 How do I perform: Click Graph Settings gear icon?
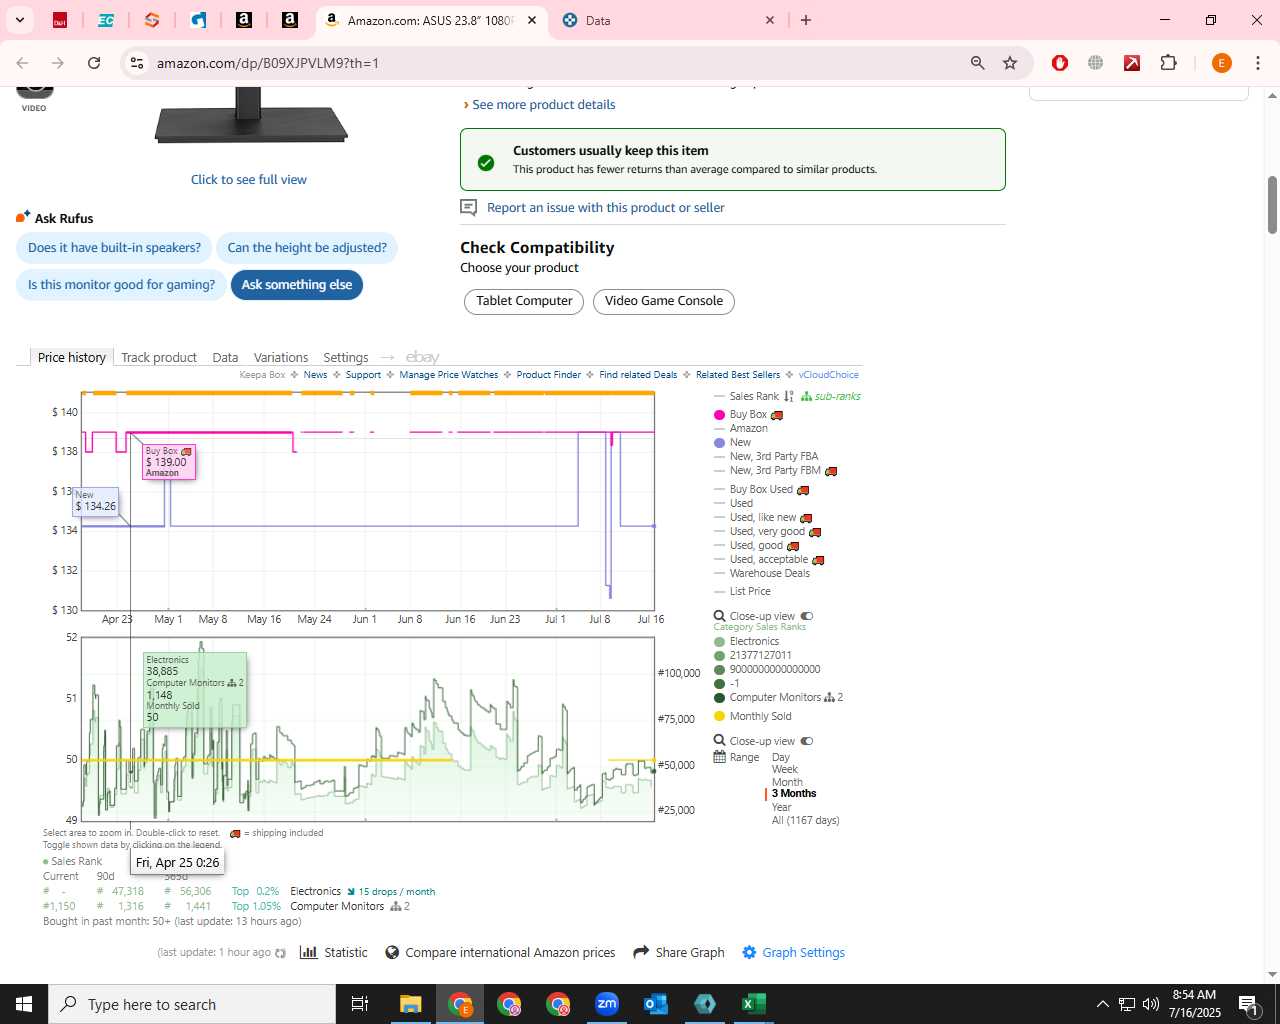point(749,952)
